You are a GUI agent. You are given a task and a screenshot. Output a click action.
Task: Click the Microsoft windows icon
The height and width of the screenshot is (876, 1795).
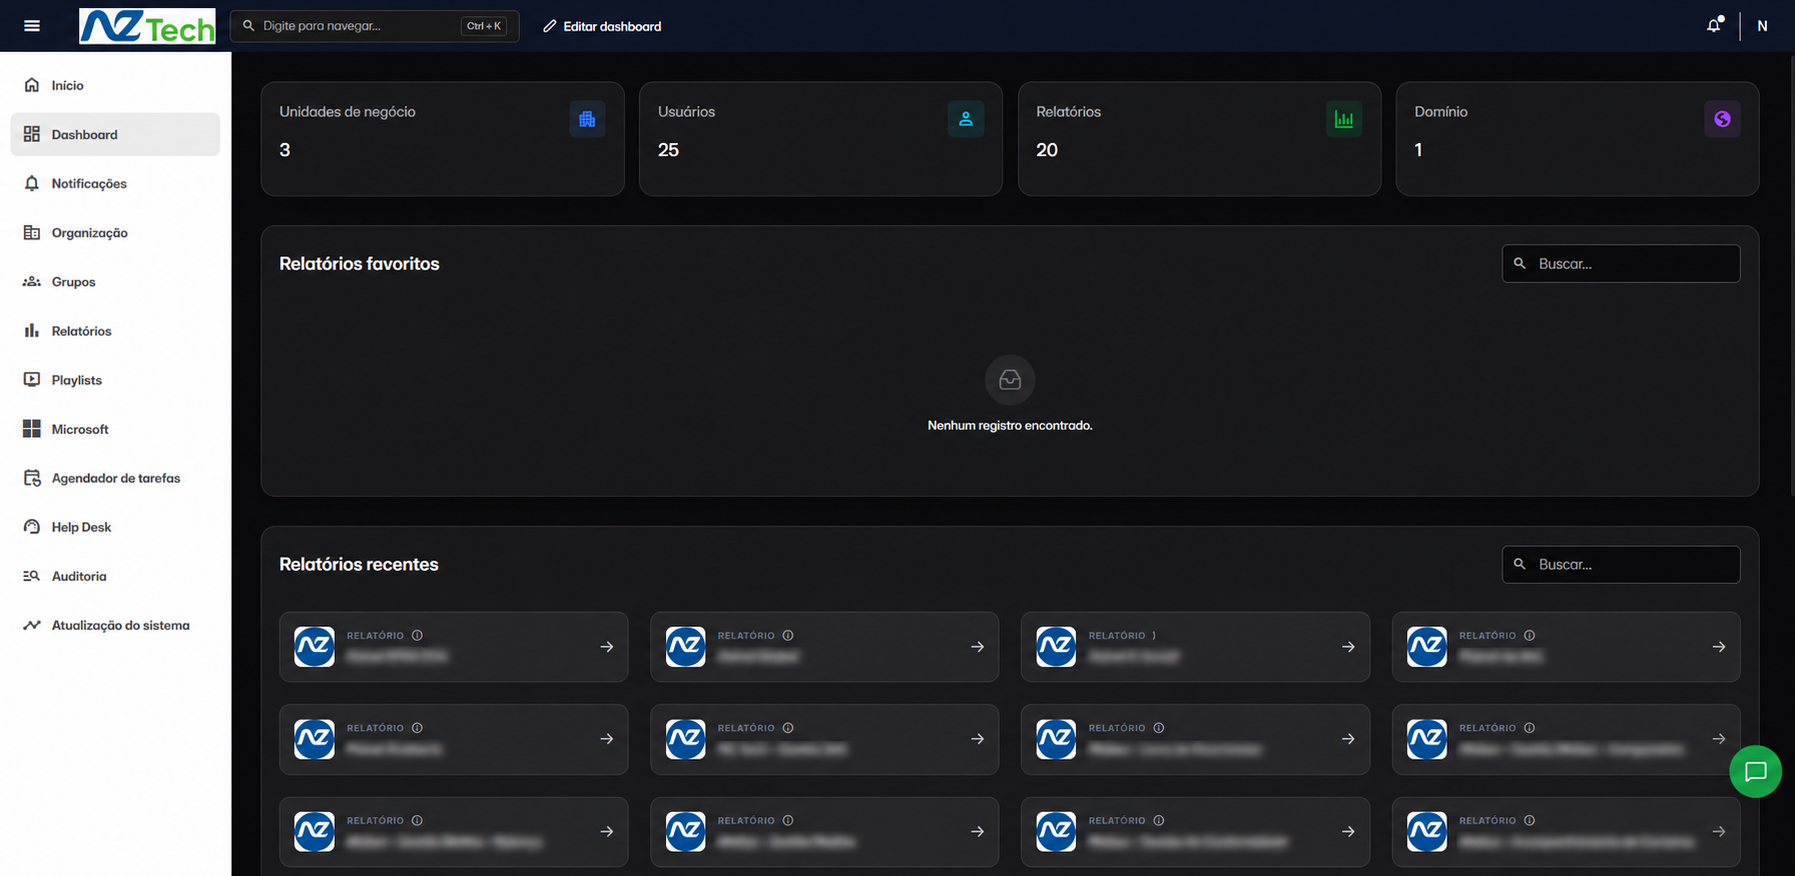pos(32,429)
